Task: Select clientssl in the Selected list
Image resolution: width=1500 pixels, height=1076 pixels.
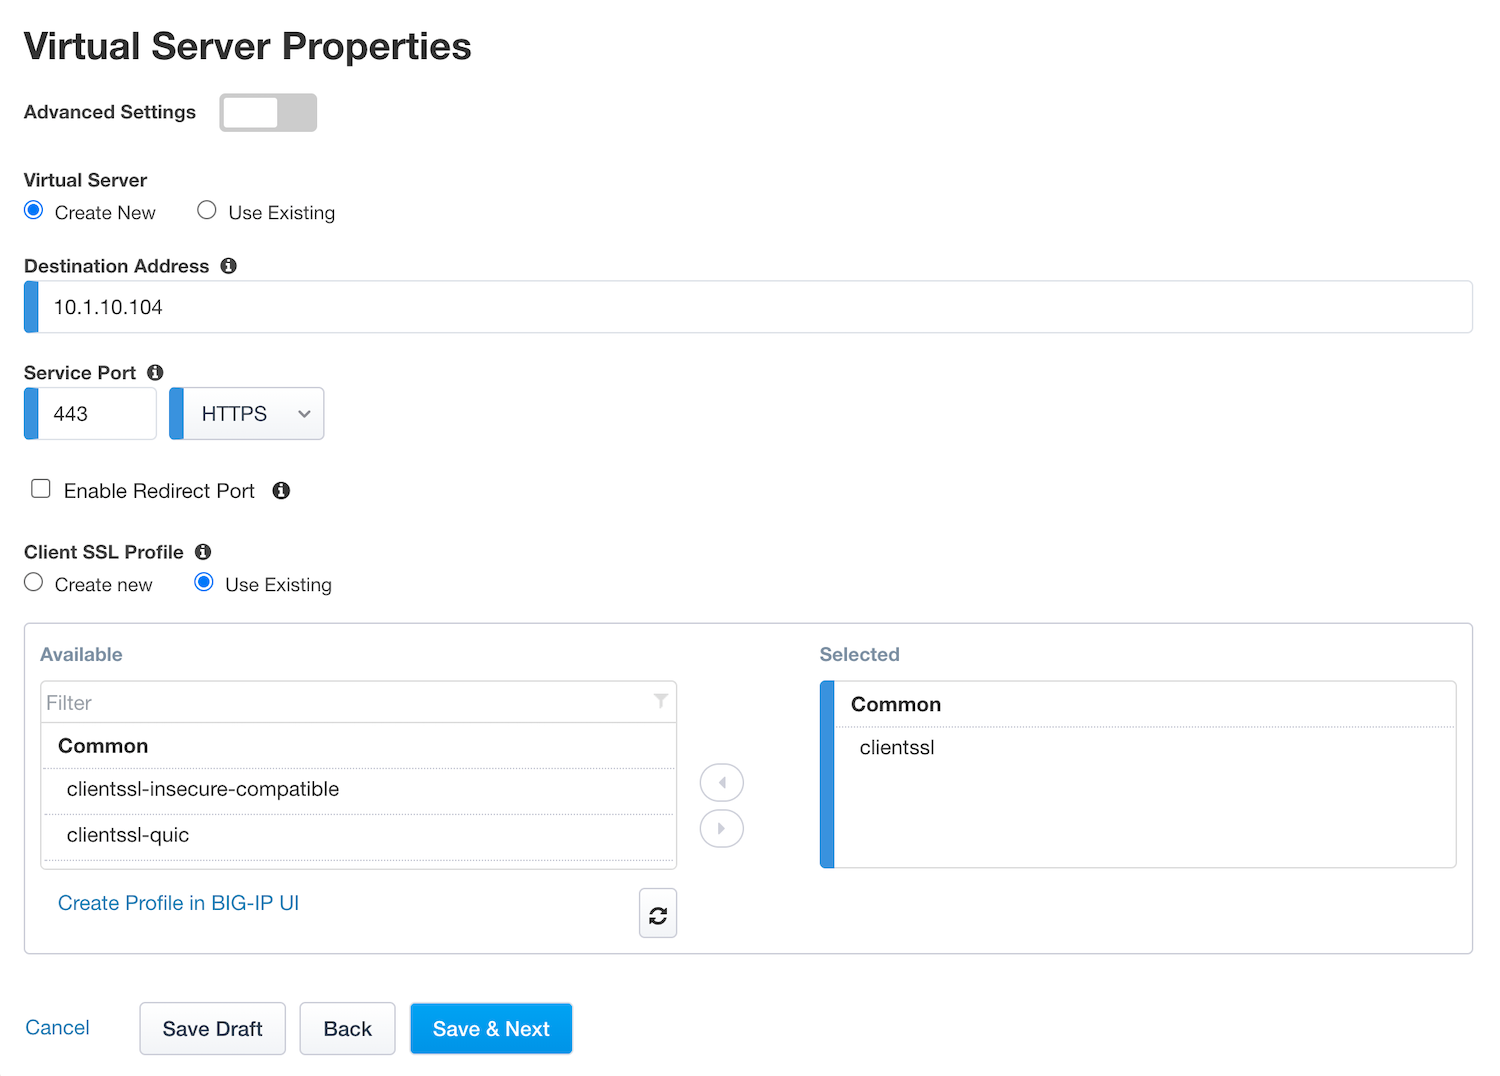Action: point(1144,748)
